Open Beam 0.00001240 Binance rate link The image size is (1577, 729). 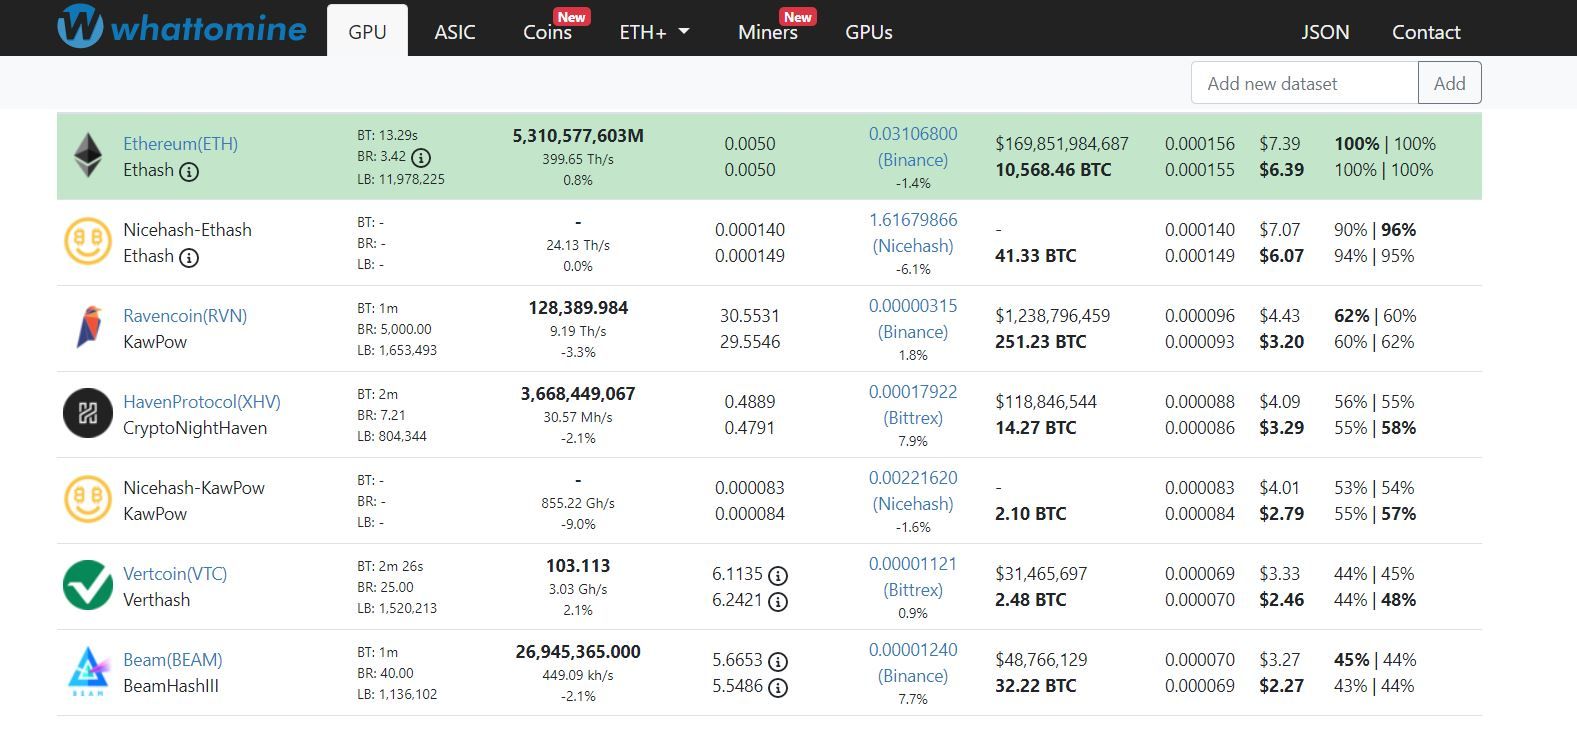point(913,662)
